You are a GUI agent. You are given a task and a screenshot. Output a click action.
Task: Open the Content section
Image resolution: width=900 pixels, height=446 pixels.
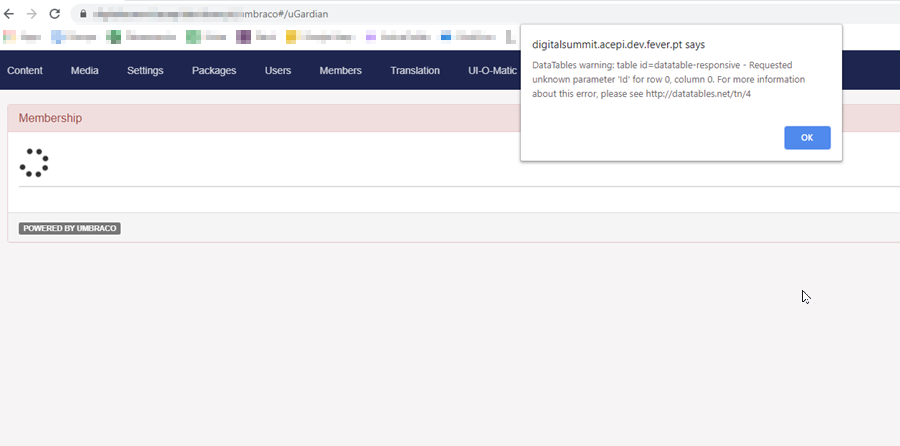[25, 71]
